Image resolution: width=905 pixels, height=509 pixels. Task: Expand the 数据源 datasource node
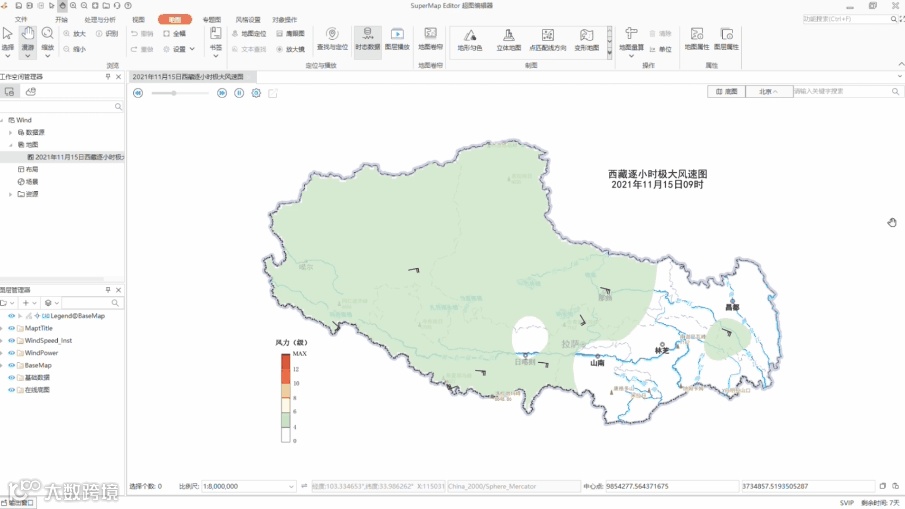click(10, 132)
